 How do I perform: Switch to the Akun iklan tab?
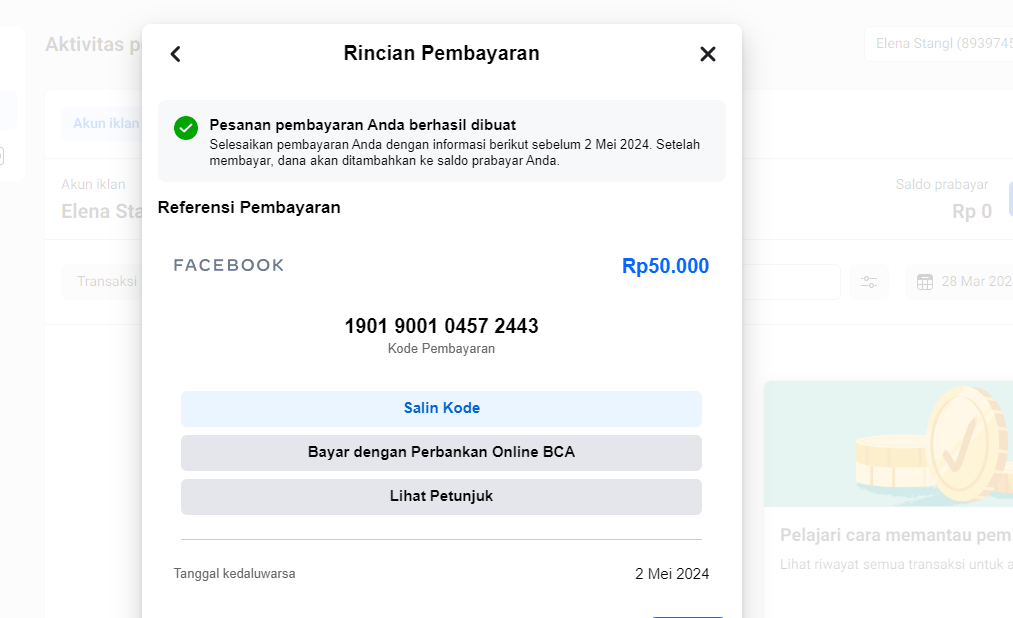pos(106,123)
